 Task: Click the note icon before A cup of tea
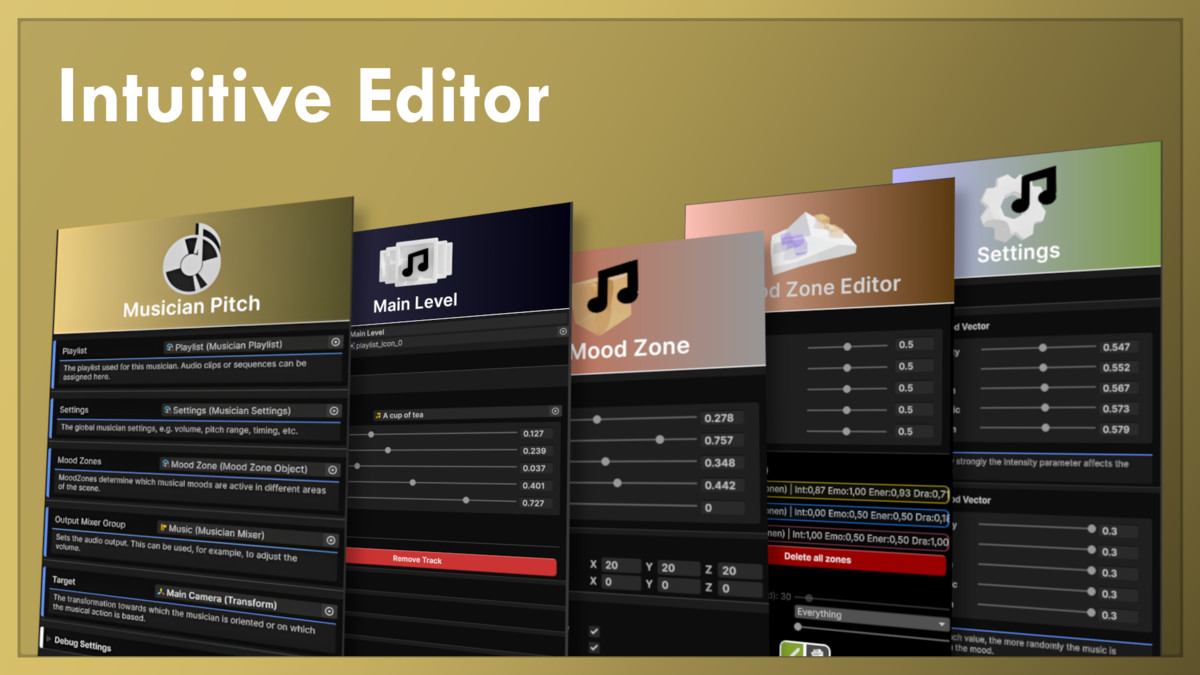[378, 414]
